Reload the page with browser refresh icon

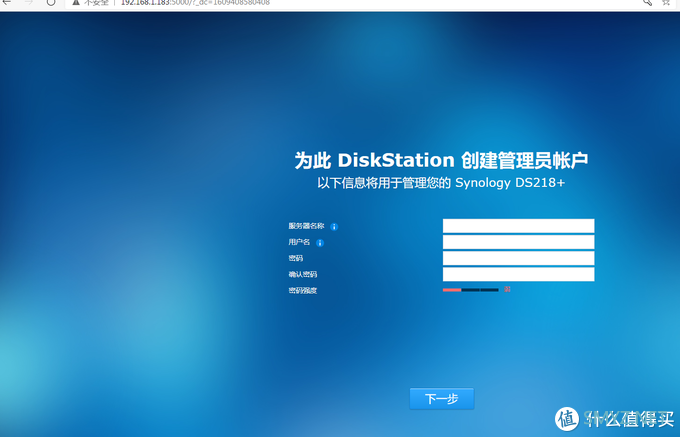click(x=51, y=3)
